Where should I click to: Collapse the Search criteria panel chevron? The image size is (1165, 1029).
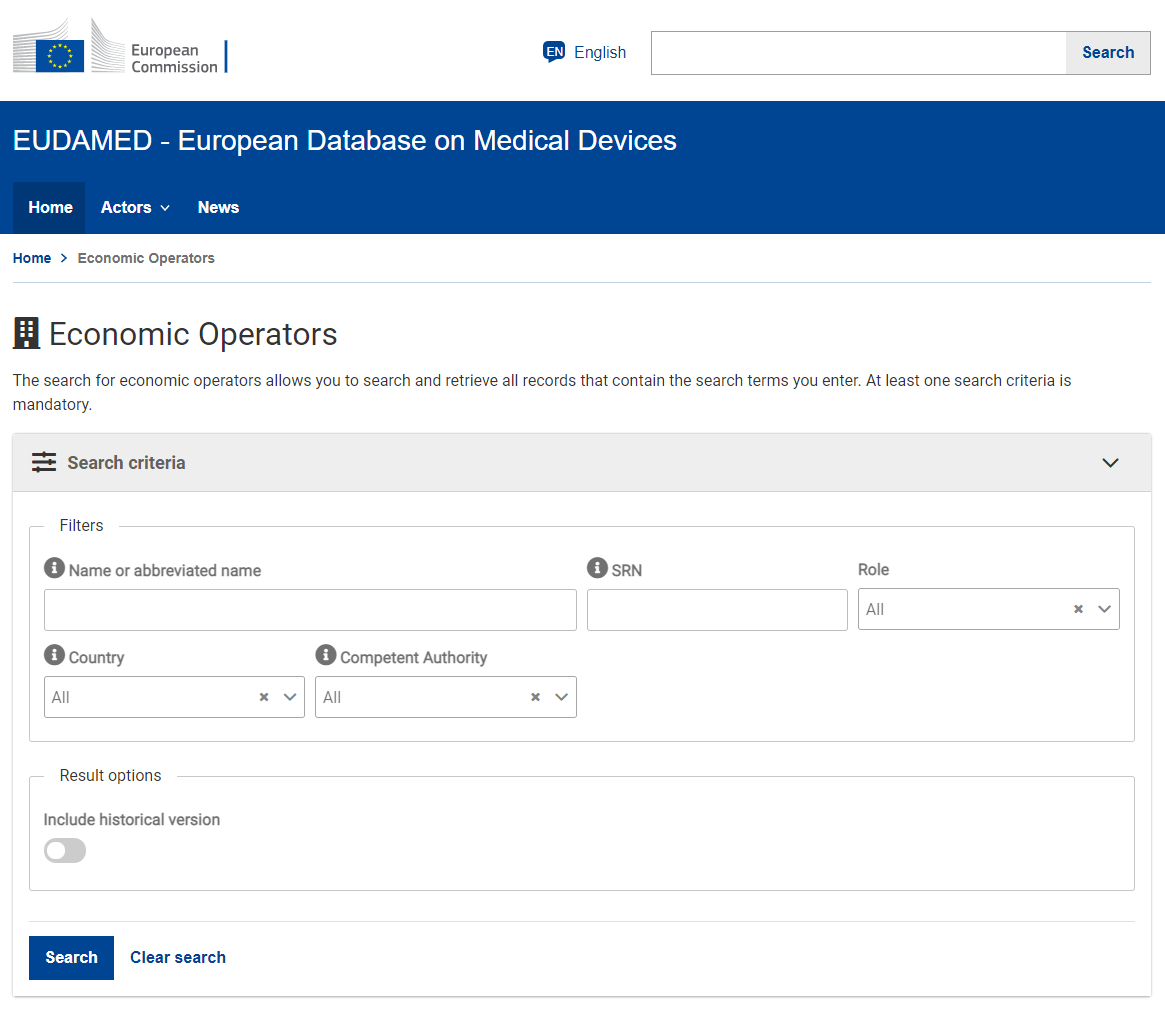point(1110,463)
